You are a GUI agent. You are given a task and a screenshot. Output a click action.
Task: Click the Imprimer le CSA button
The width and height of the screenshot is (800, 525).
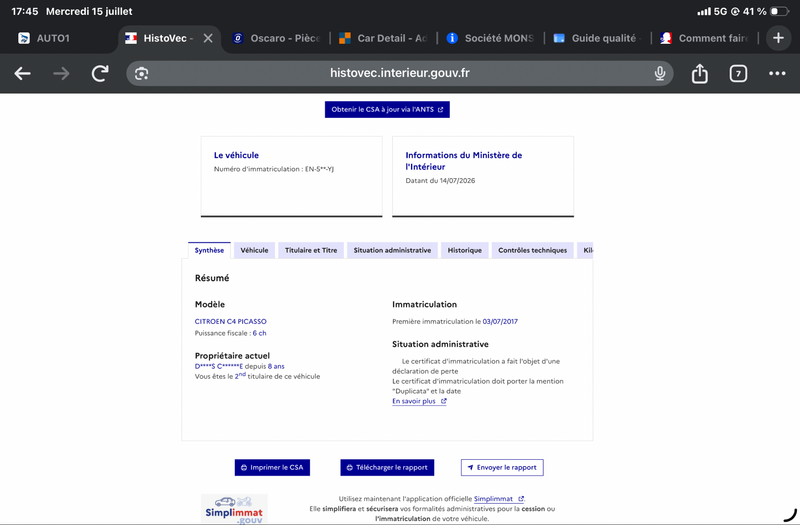(272, 467)
